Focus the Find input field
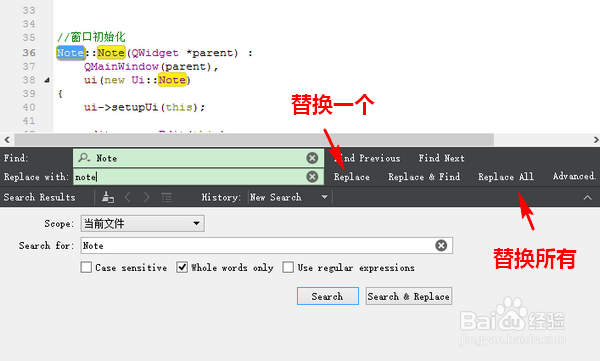The height and width of the screenshot is (361, 600). coord(199,158)
